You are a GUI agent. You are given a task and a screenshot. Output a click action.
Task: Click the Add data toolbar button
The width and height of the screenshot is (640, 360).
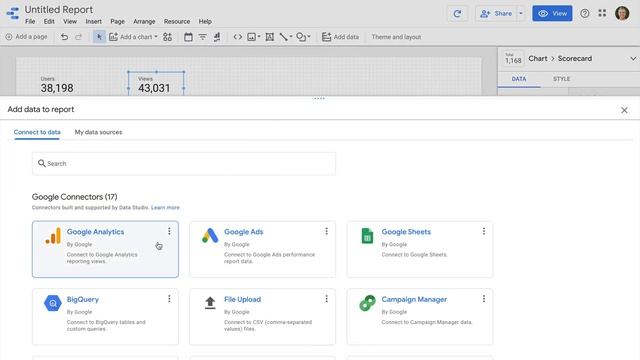pyautogui.click(x=340, y=37)
